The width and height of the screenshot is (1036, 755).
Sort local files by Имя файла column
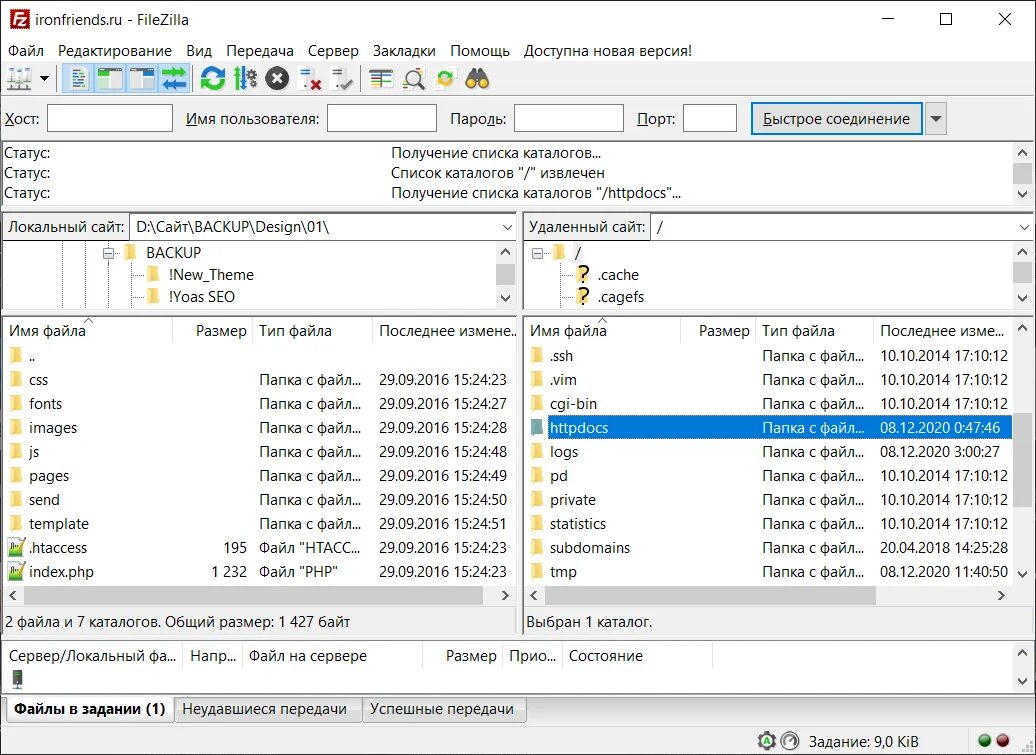[89, 330]
